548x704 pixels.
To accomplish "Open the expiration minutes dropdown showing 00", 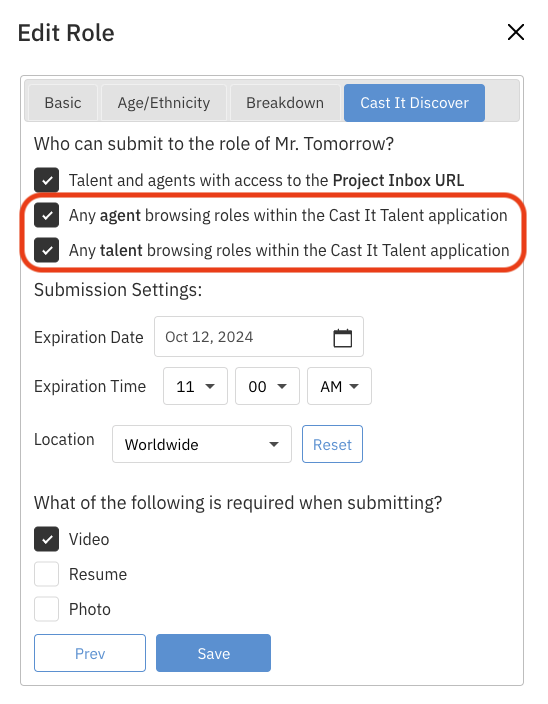I will (267, 386).
